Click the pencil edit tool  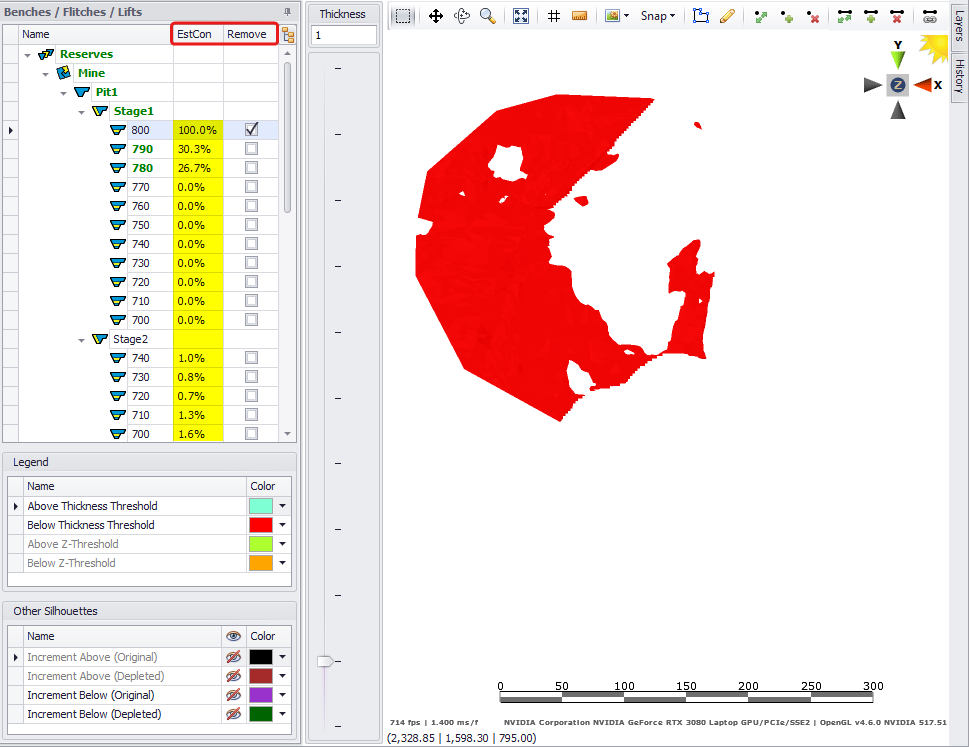(x=727, y=16)
